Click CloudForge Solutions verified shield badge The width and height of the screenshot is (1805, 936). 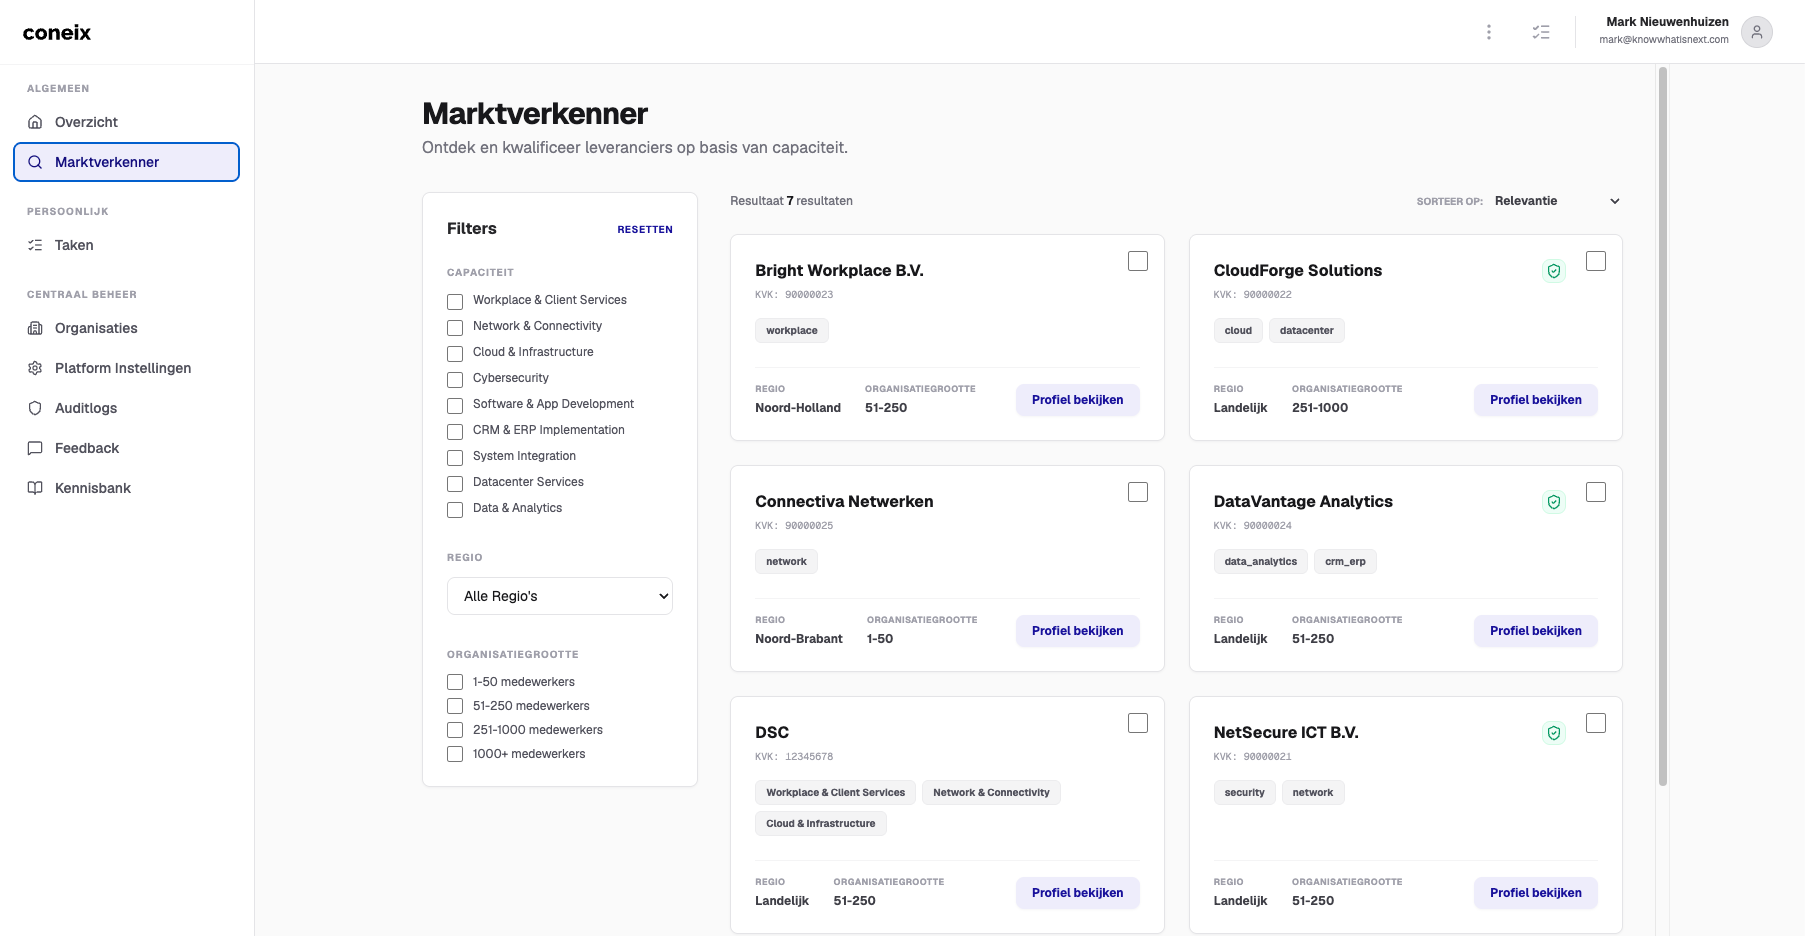coord(1554,271)
